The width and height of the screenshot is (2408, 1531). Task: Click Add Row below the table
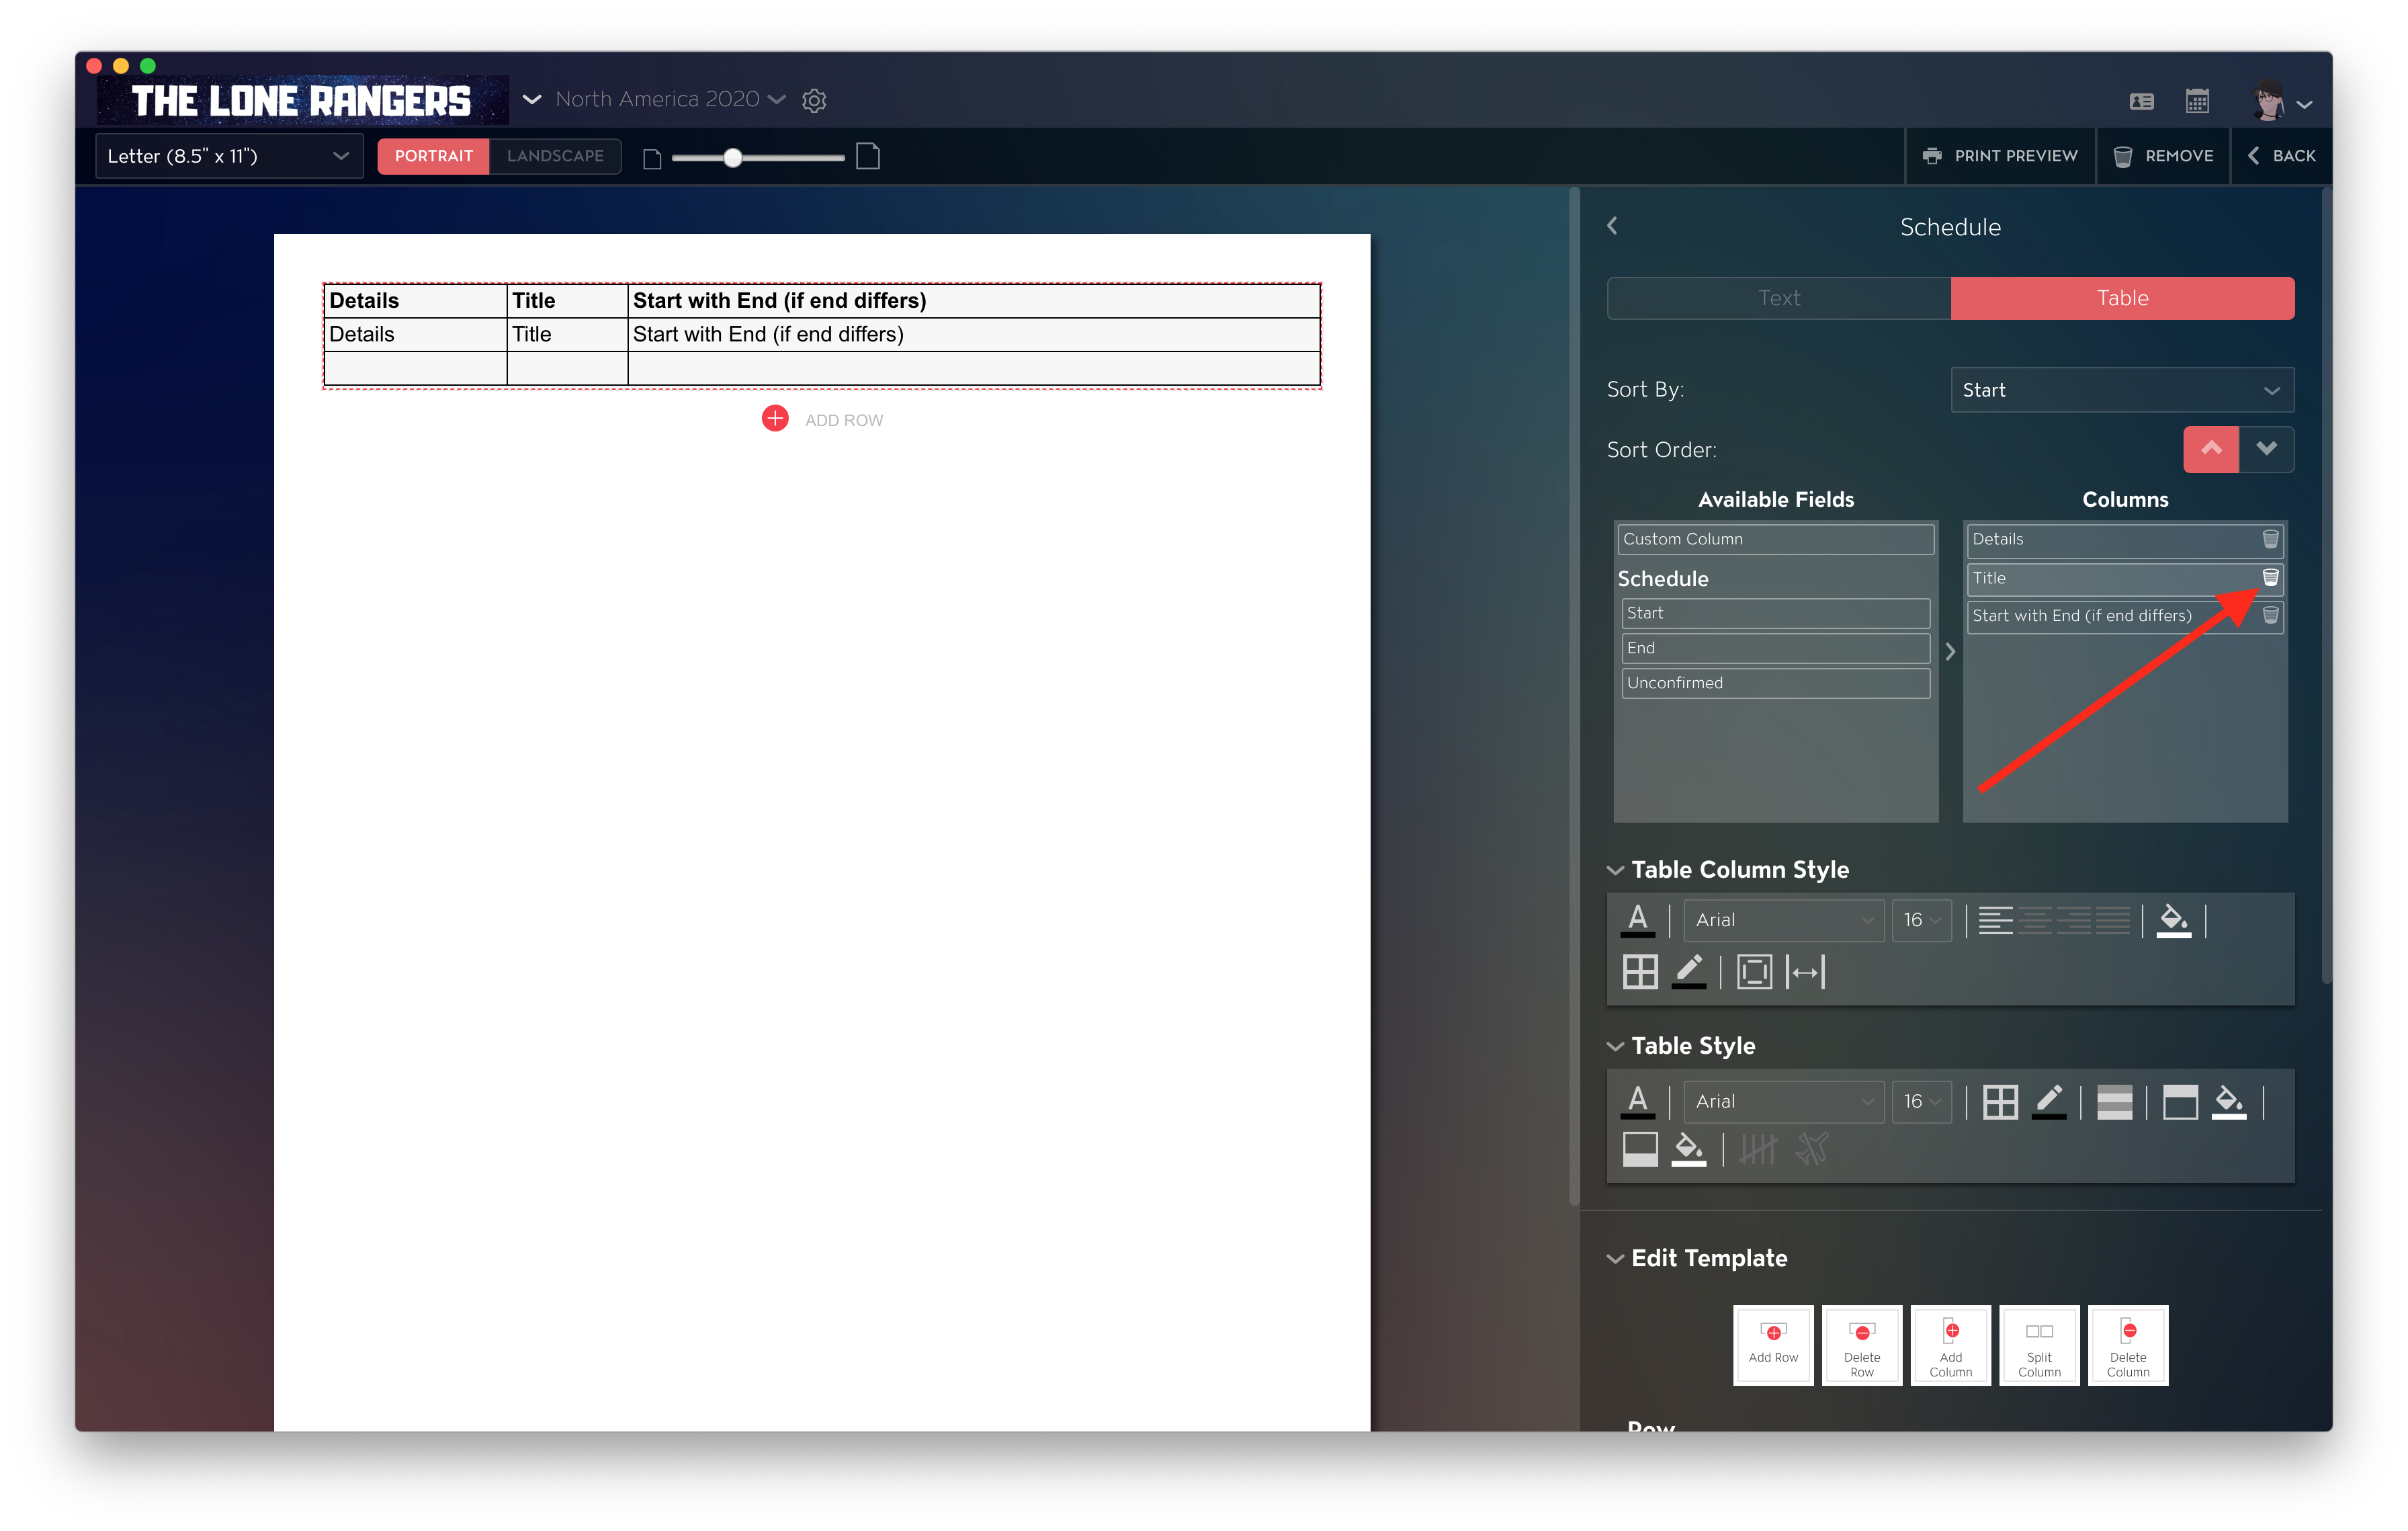tap(822, 419)
